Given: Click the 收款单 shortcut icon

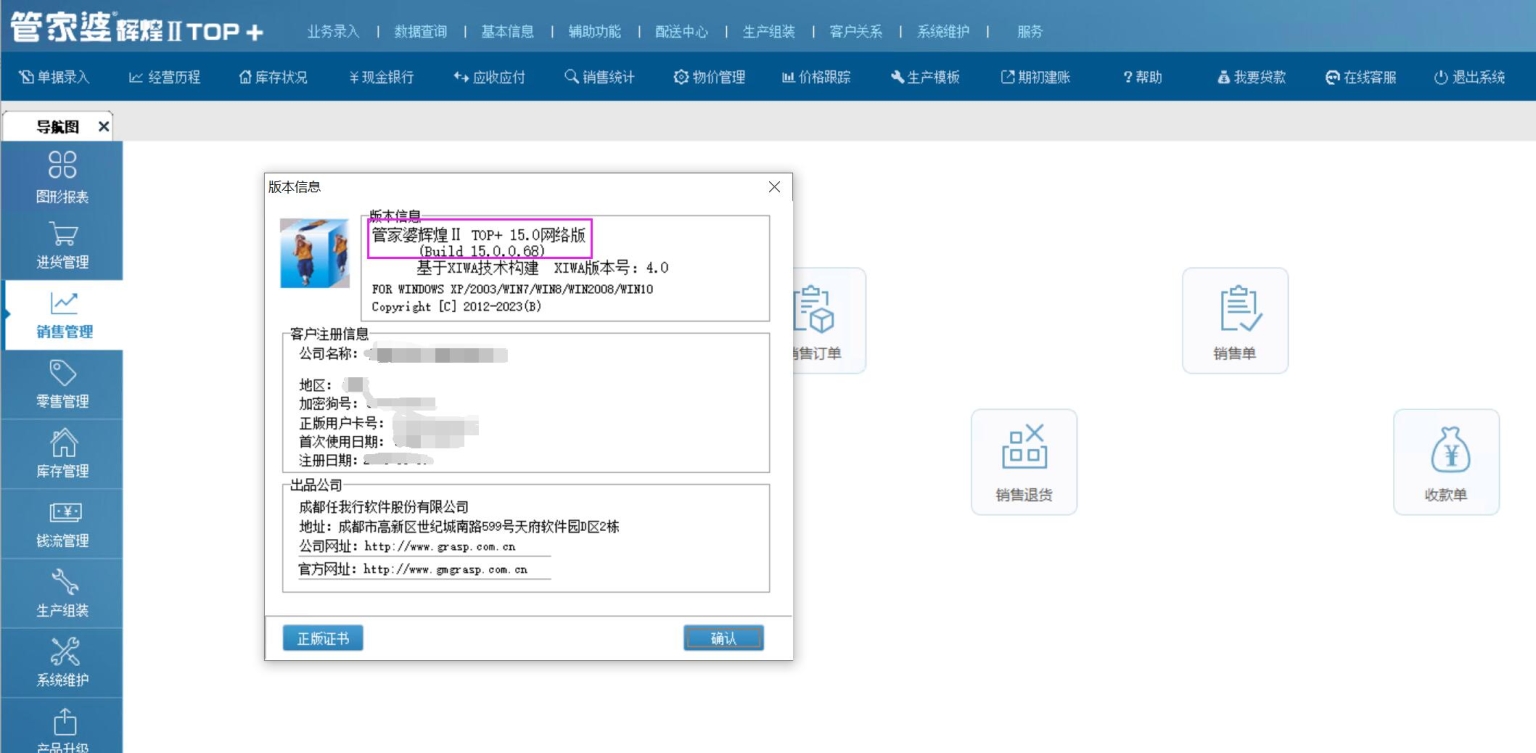Looking at the screenshot, I should (1446, 462).
